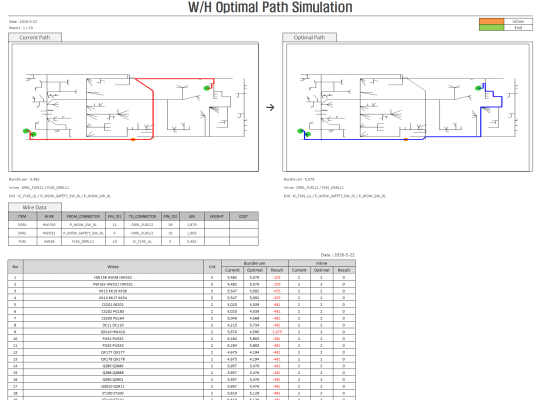This screenshot has height=400, width=550.
Task: Click the red routed path in the Current Path diagram
Action: click(x=153, y=112)
